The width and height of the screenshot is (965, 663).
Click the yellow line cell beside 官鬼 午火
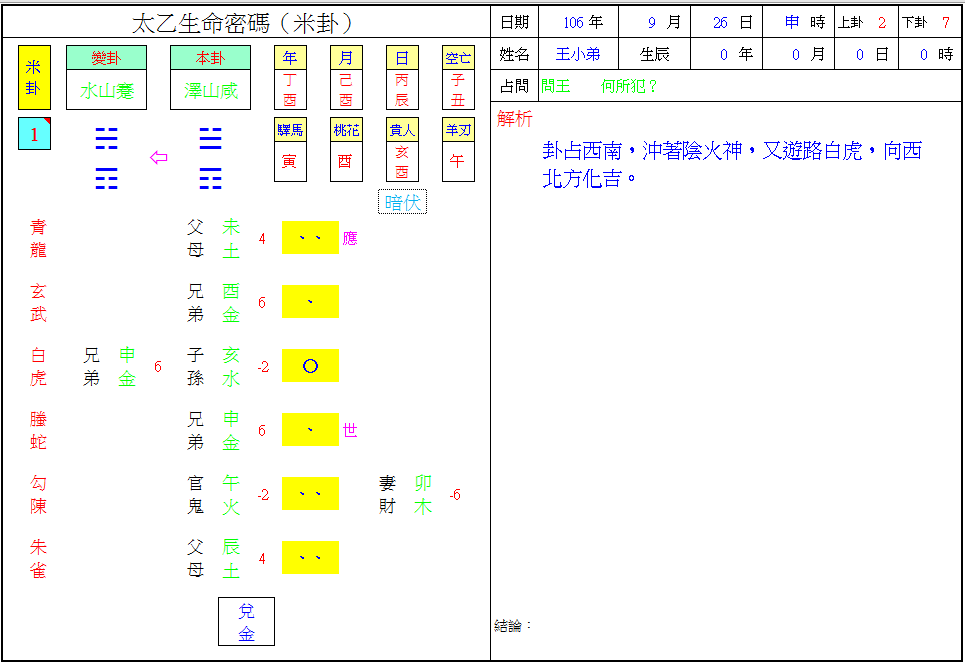click(x=310, y=494)
